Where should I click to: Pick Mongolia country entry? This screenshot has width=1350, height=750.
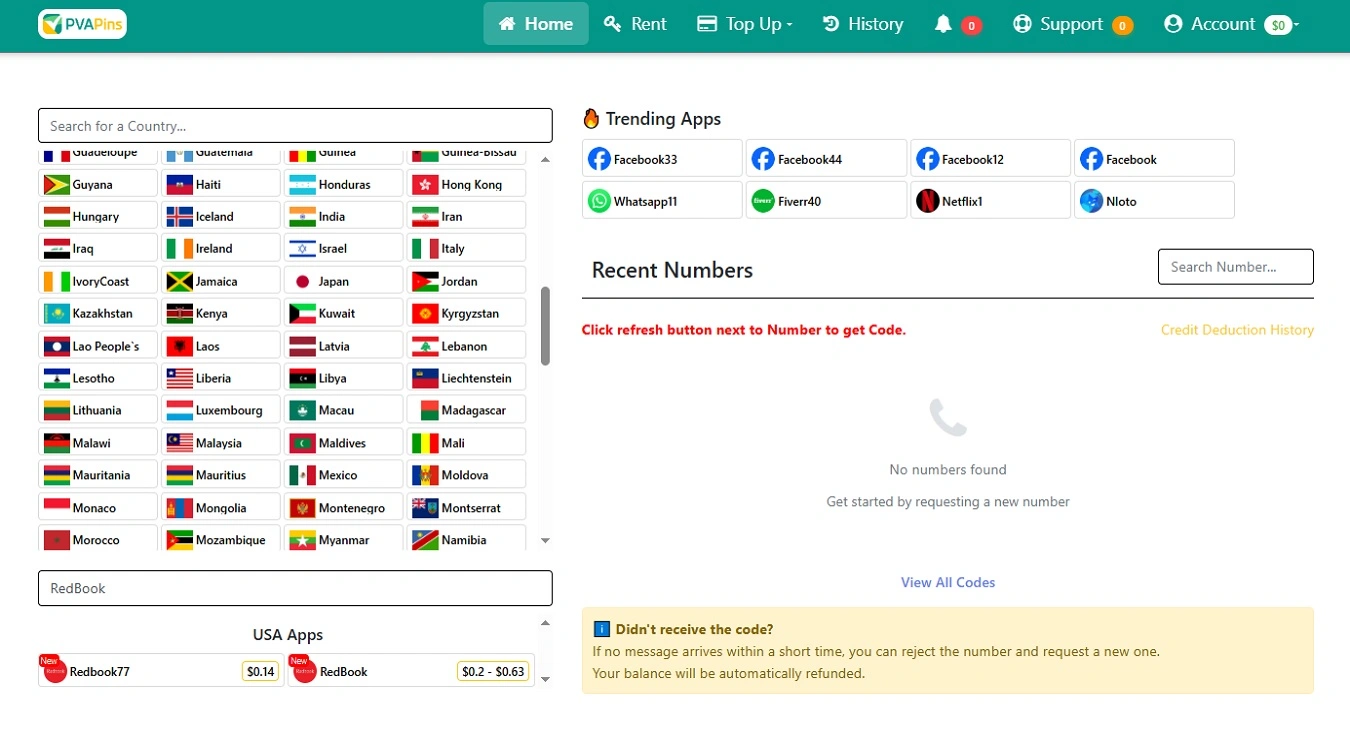point(221,507)
